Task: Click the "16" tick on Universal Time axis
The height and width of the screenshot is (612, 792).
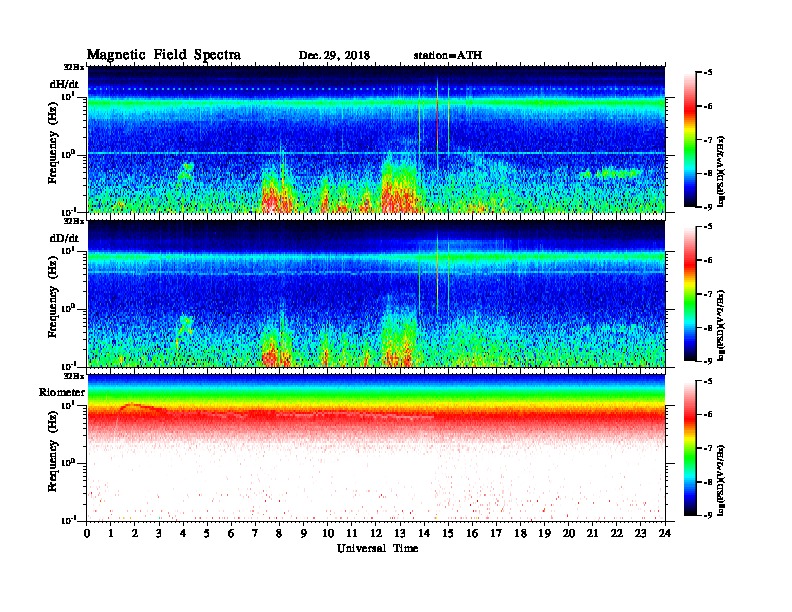Action: point(472,534)
